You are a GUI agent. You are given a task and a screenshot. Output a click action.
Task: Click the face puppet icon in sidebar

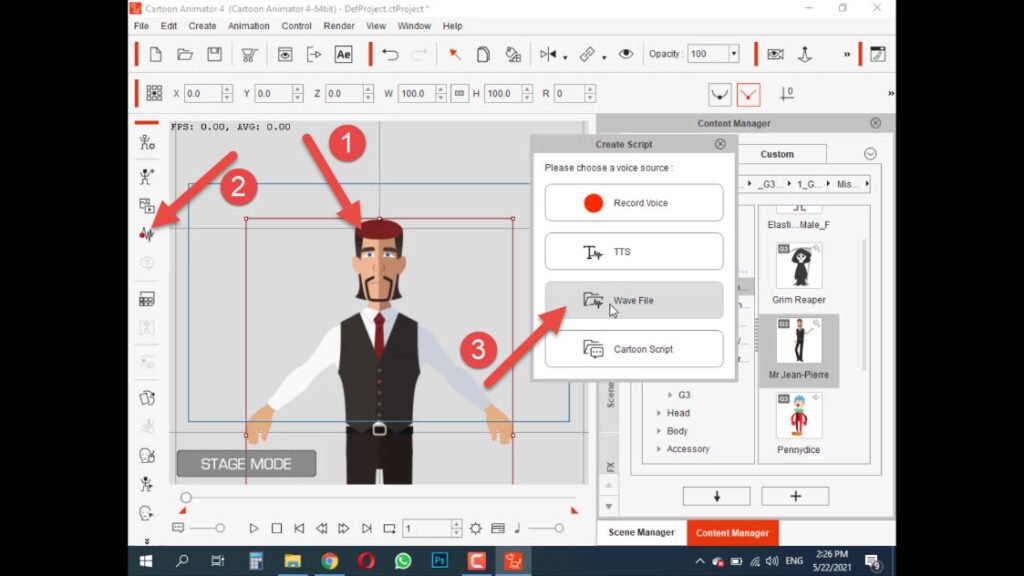point(146,455)
